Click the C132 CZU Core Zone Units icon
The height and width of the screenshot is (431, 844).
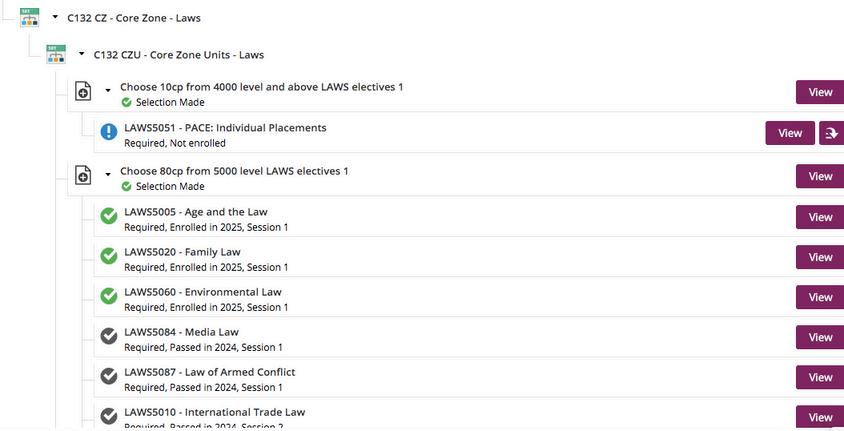(56, 54)
